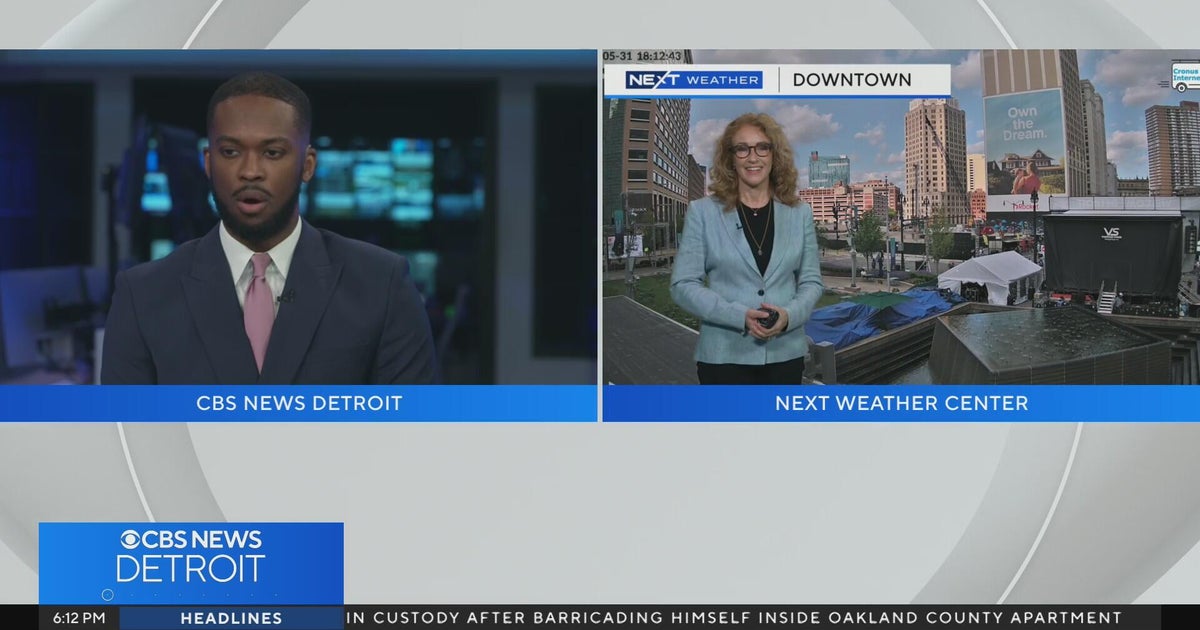Click the "NEXT WEATHER CENTER" lower banner
Viewport: 1200px width, 630px height.
click(x=901, y=403)
